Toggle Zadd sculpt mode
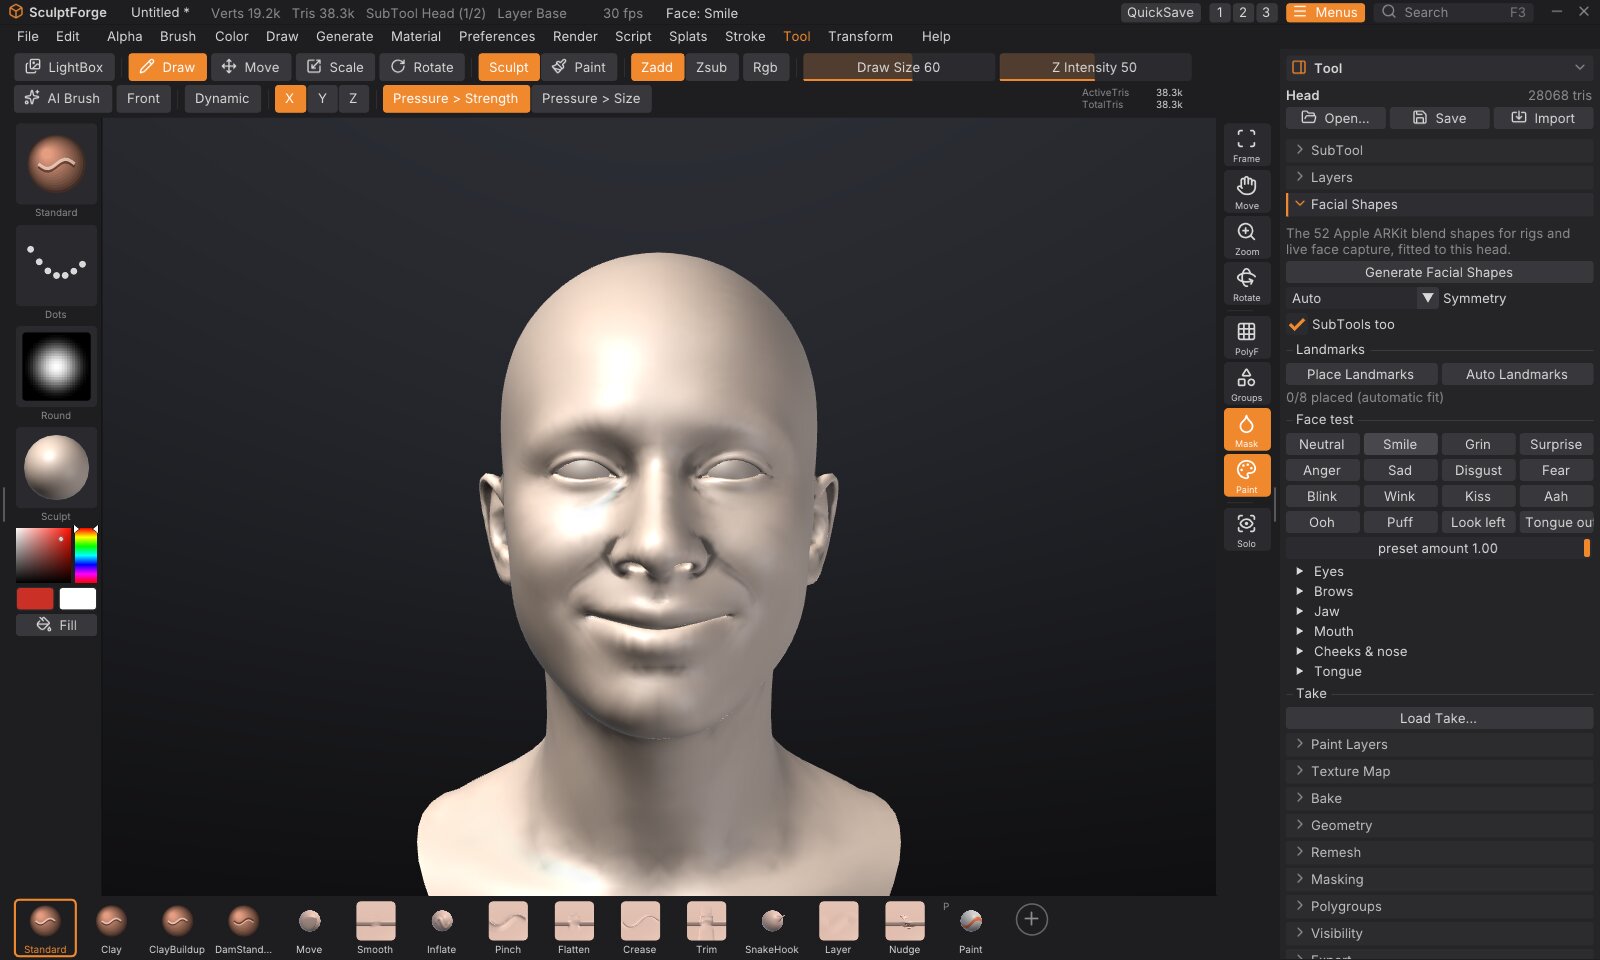The image size is (1600, 960). 657,67
